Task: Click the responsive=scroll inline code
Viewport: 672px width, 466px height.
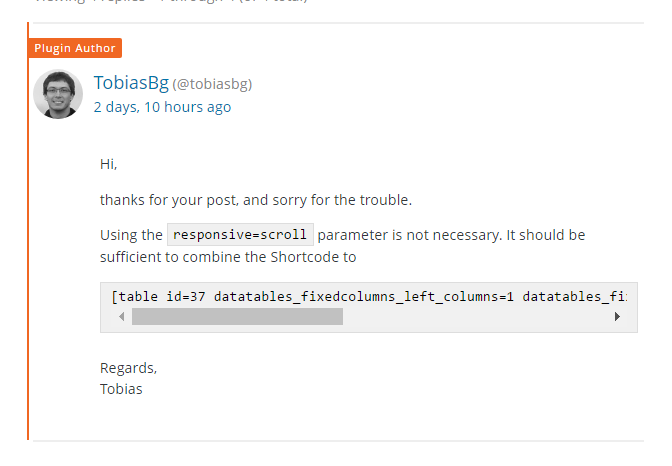Action: click(x=240, y=235)
